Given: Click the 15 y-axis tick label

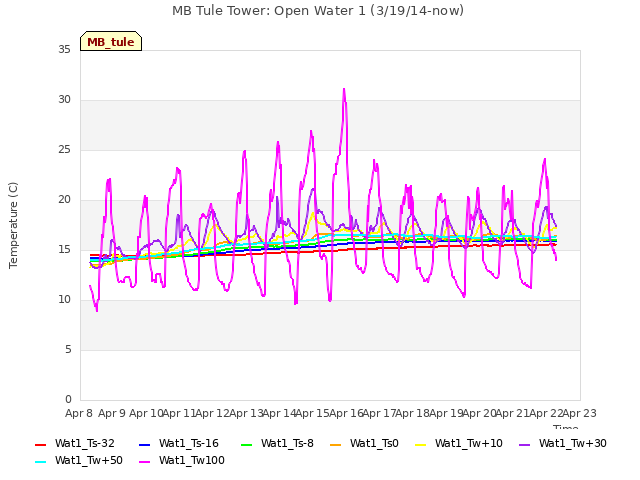Looking at the screenshot, I should (64, 249).
